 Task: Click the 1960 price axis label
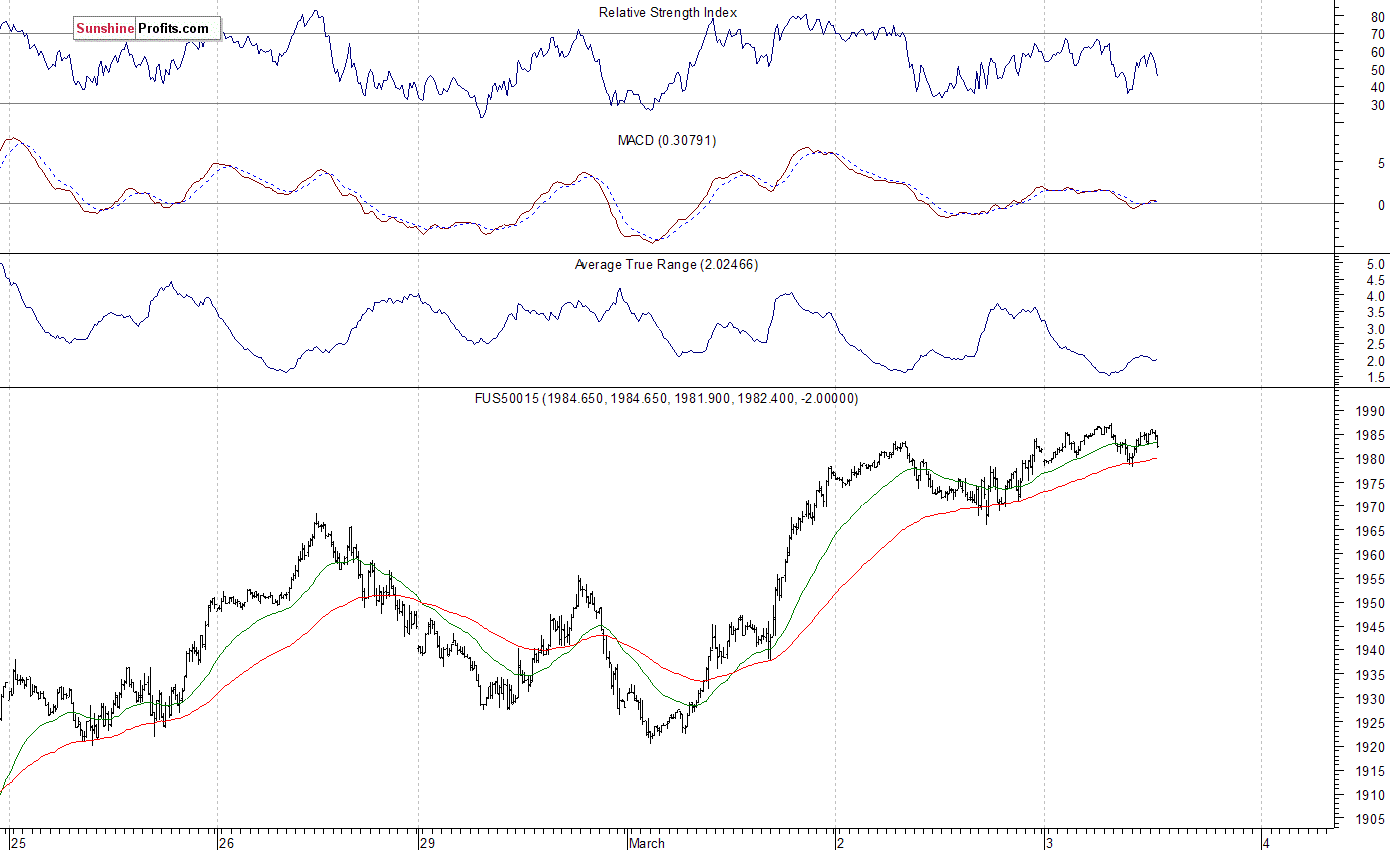(1369, 555)
